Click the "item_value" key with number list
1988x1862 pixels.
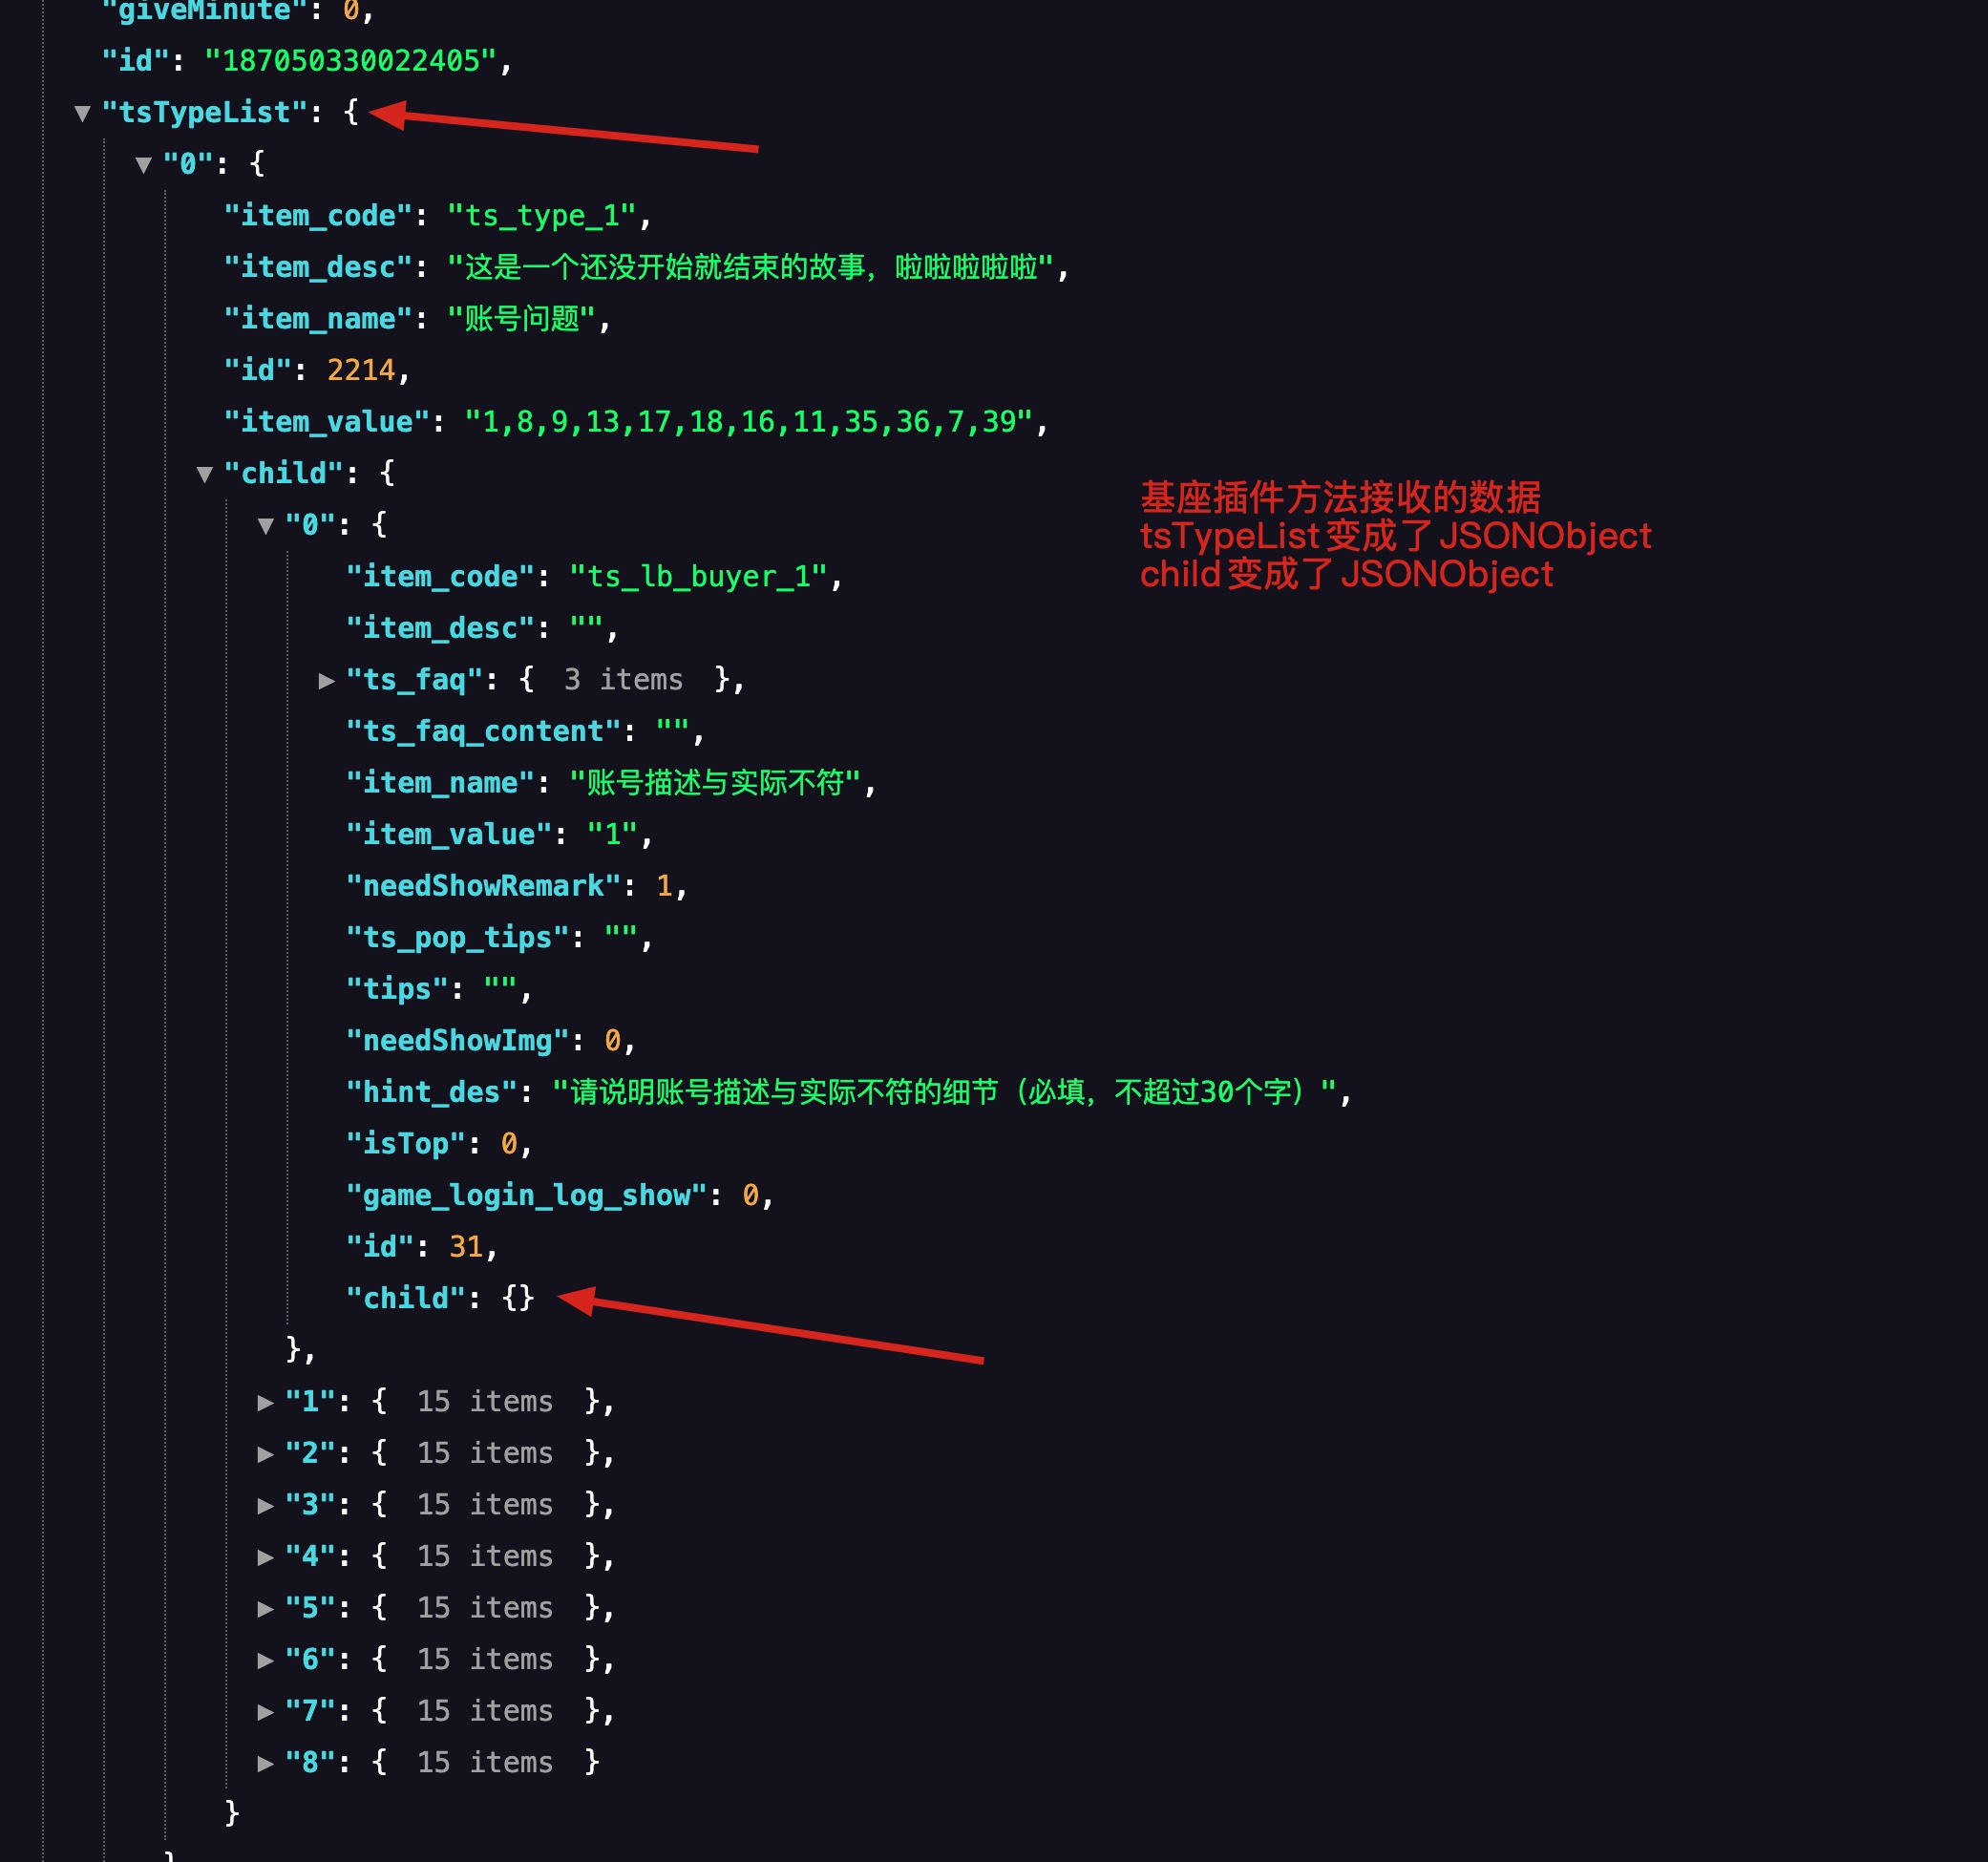pyautogui.click(x=327, y=422)
